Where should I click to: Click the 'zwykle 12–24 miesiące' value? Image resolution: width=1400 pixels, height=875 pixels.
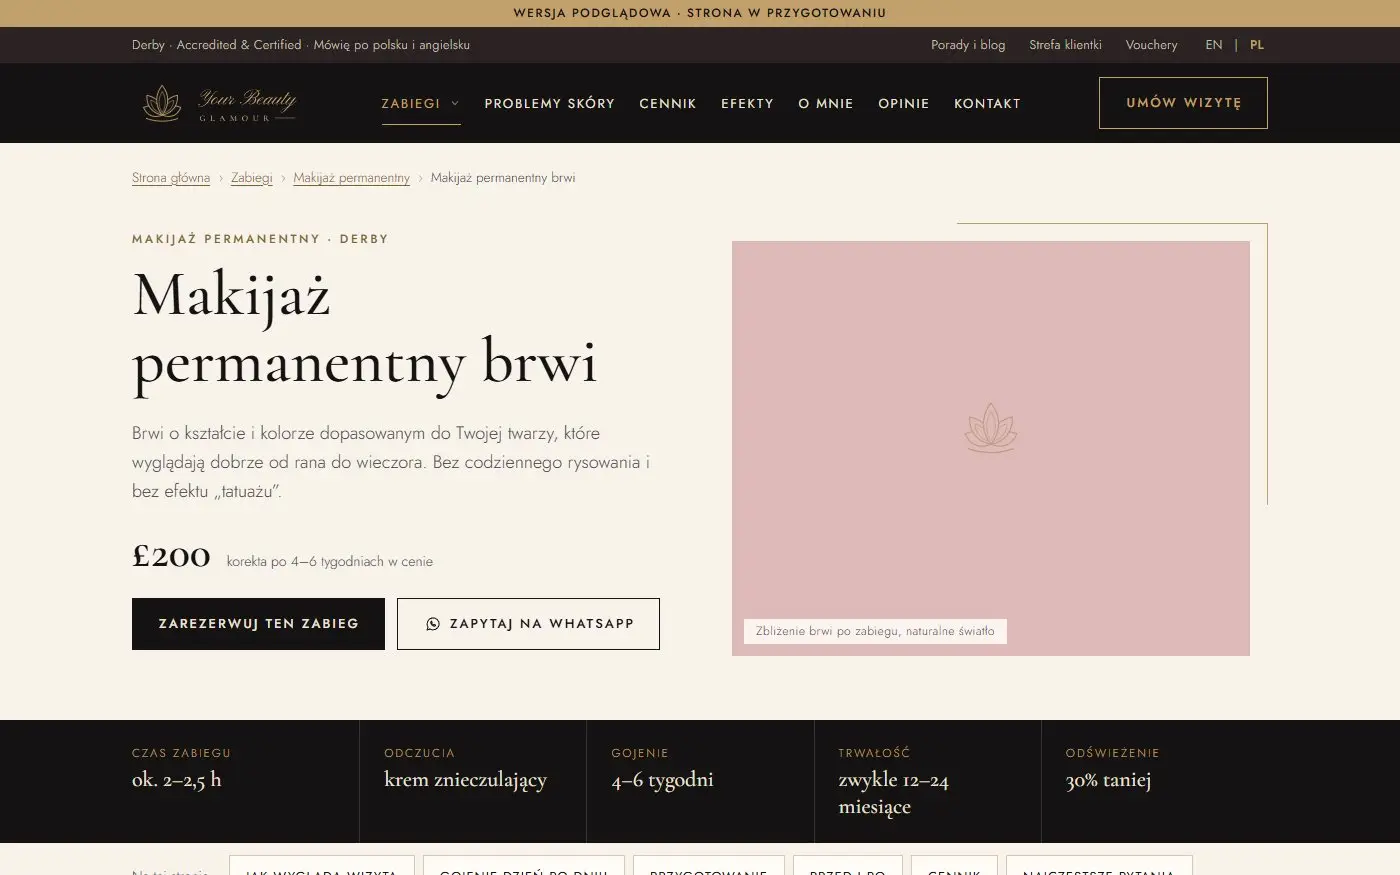click(x=894, y=793)
